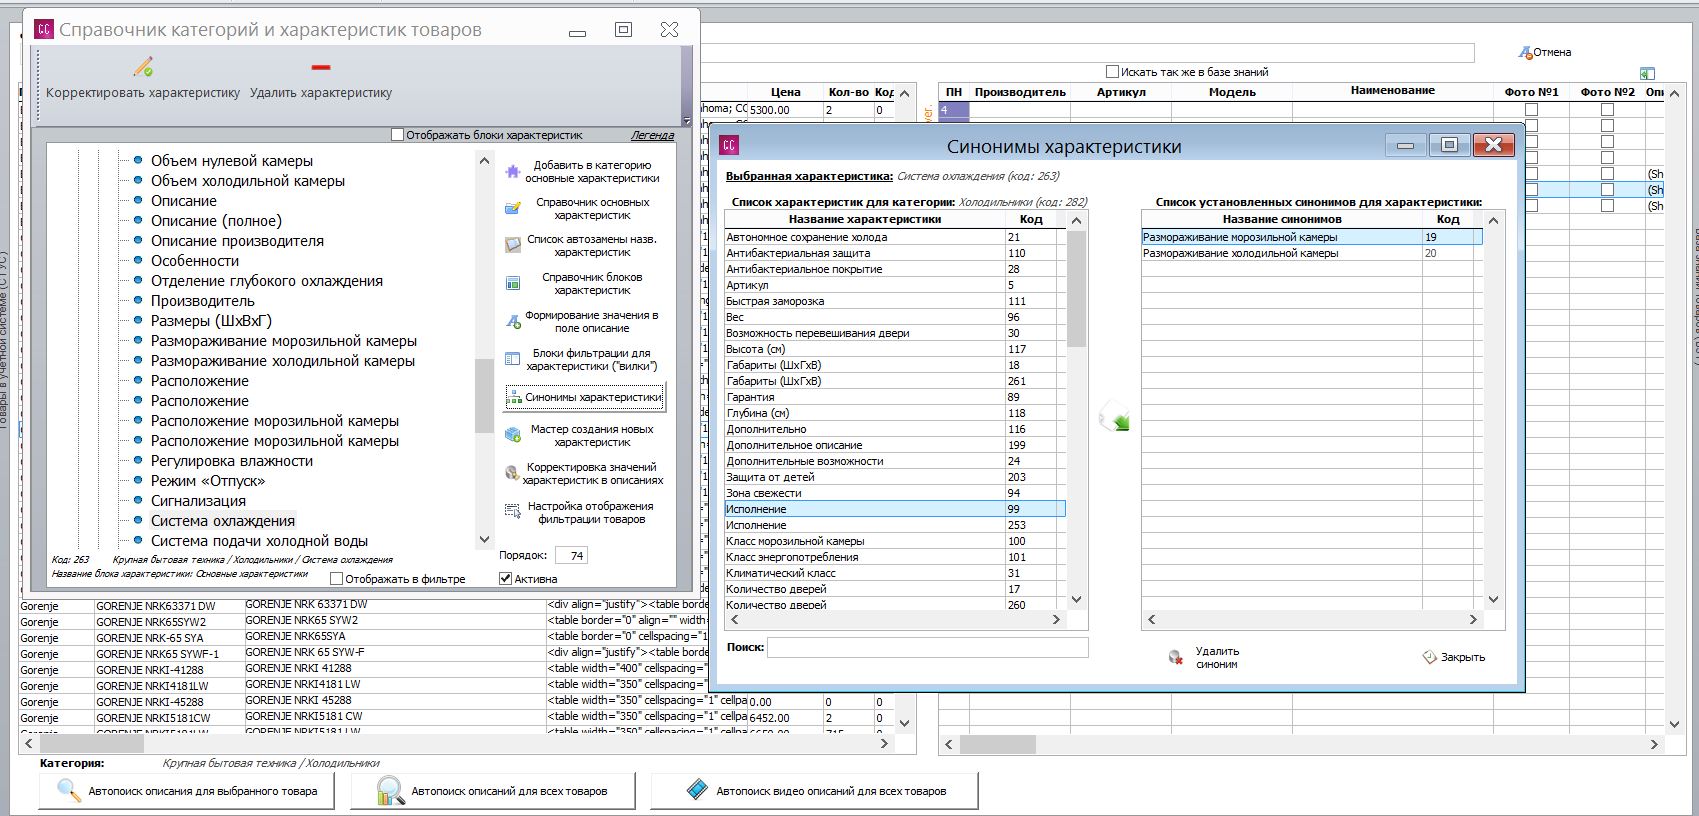Image resolution: width=1699 pixels, height=816 pixels.
Task: Open 'Корректировка значений характеристик в описаниях'
Action: point(583,474)
